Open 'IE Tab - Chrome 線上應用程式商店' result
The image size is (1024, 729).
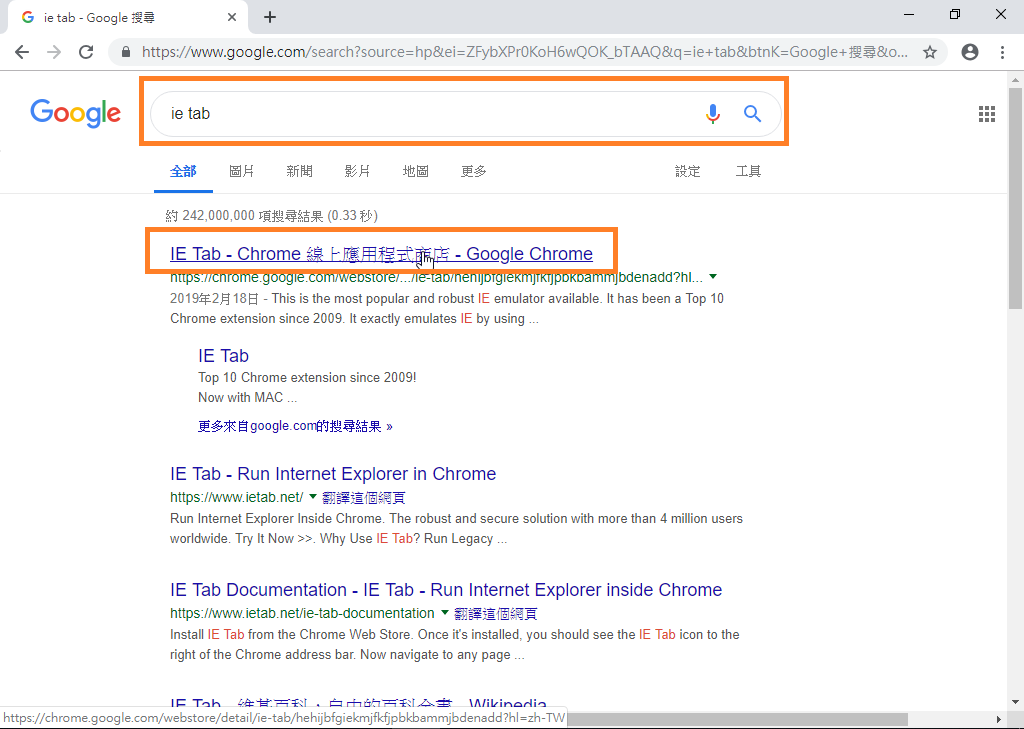point(381,253)
